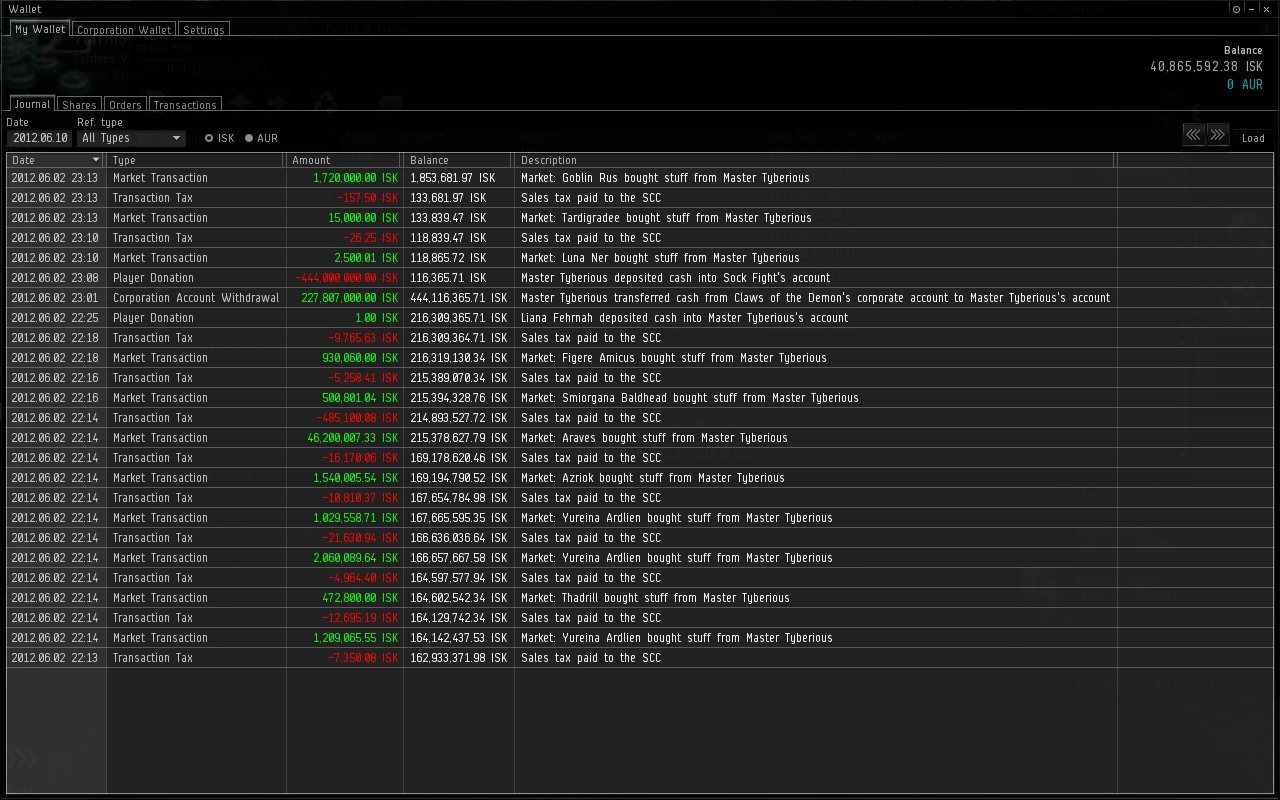Screen dimensions: 1280x800
Task: Click the '227,807,000.00 ISK' amount cell
Action: click(x=349, y=298)
